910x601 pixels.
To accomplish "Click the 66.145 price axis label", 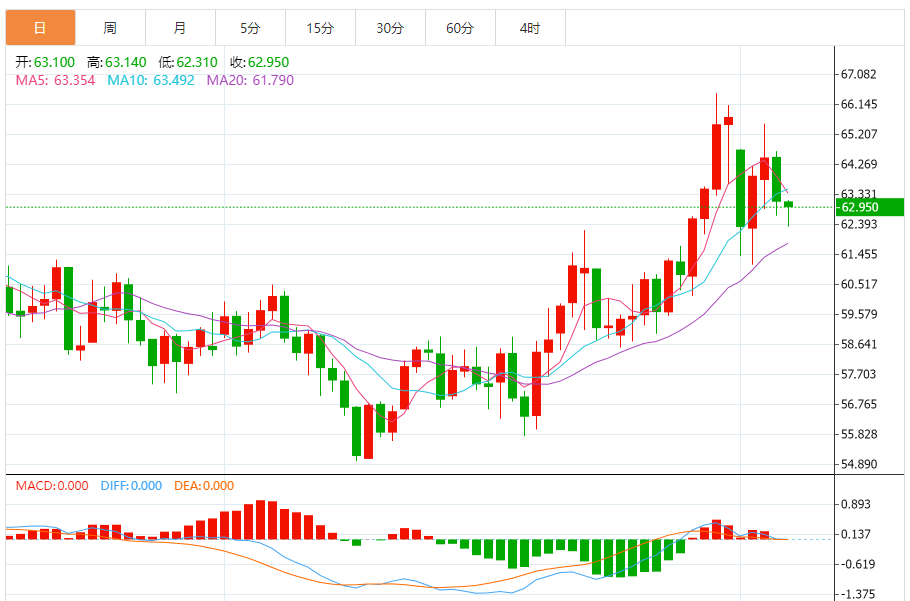I will [859, 104].
